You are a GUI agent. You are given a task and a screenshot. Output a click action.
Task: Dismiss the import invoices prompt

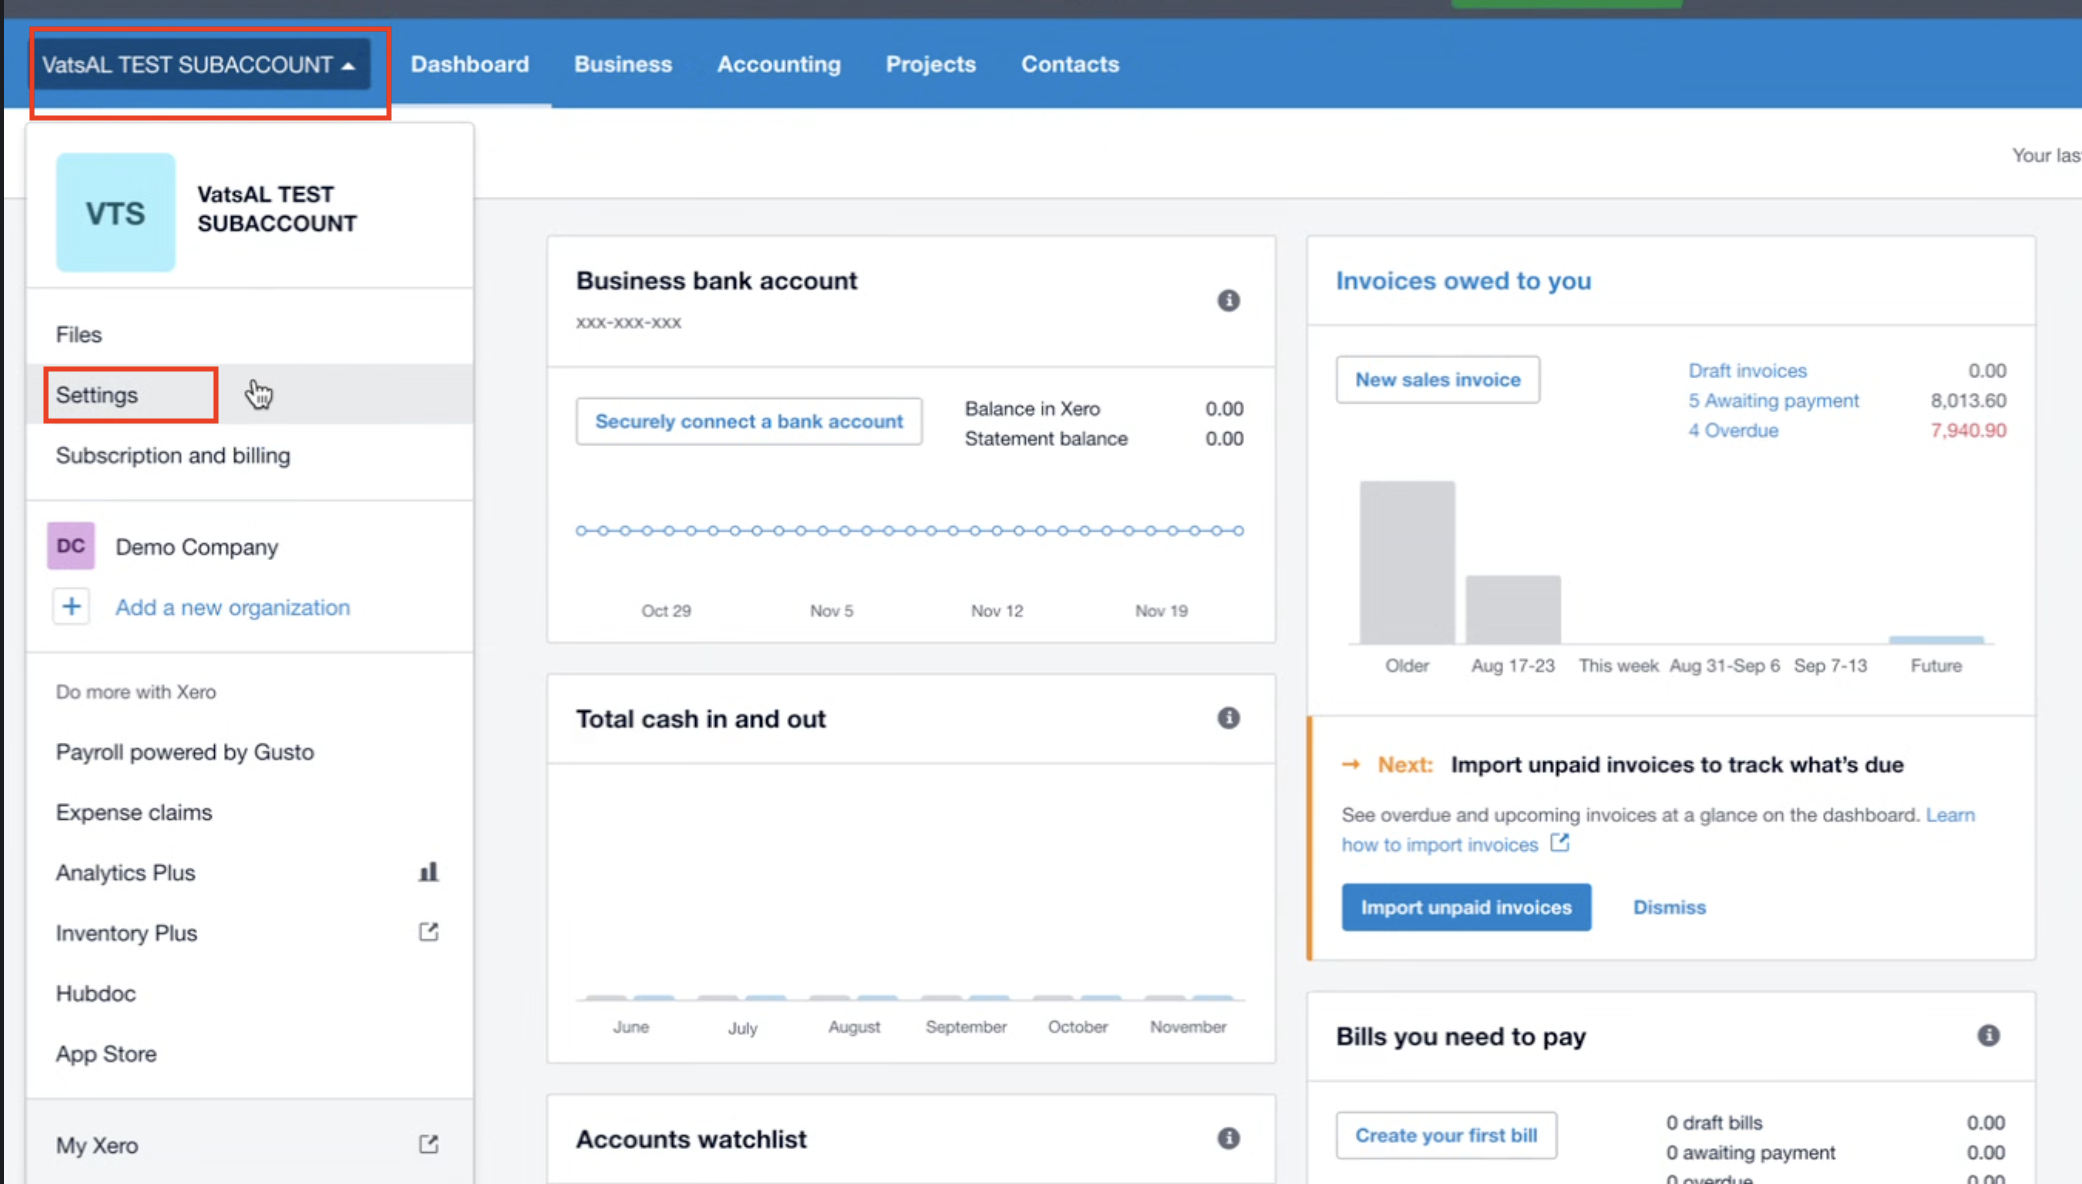(1668, 907)
